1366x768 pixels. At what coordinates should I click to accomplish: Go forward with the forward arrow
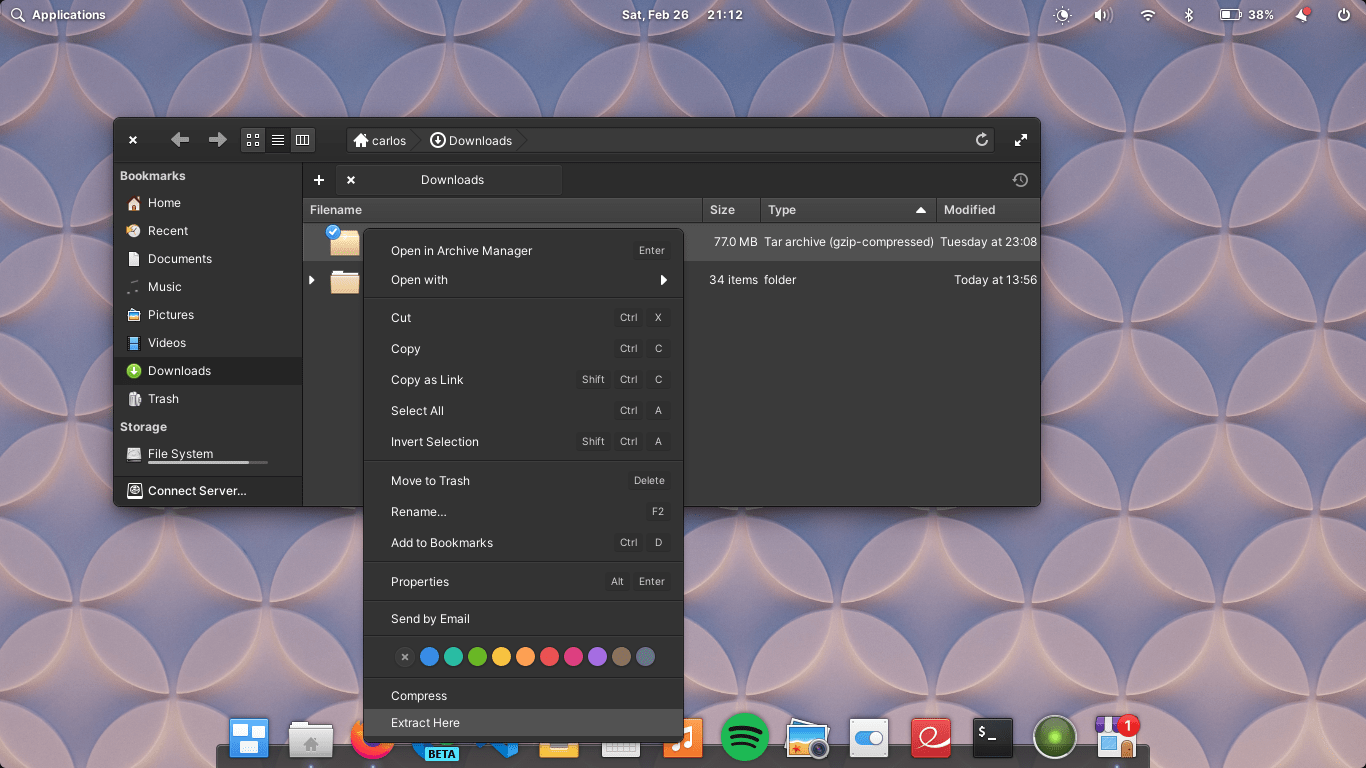pyautogui.click(x=218, y=140)
